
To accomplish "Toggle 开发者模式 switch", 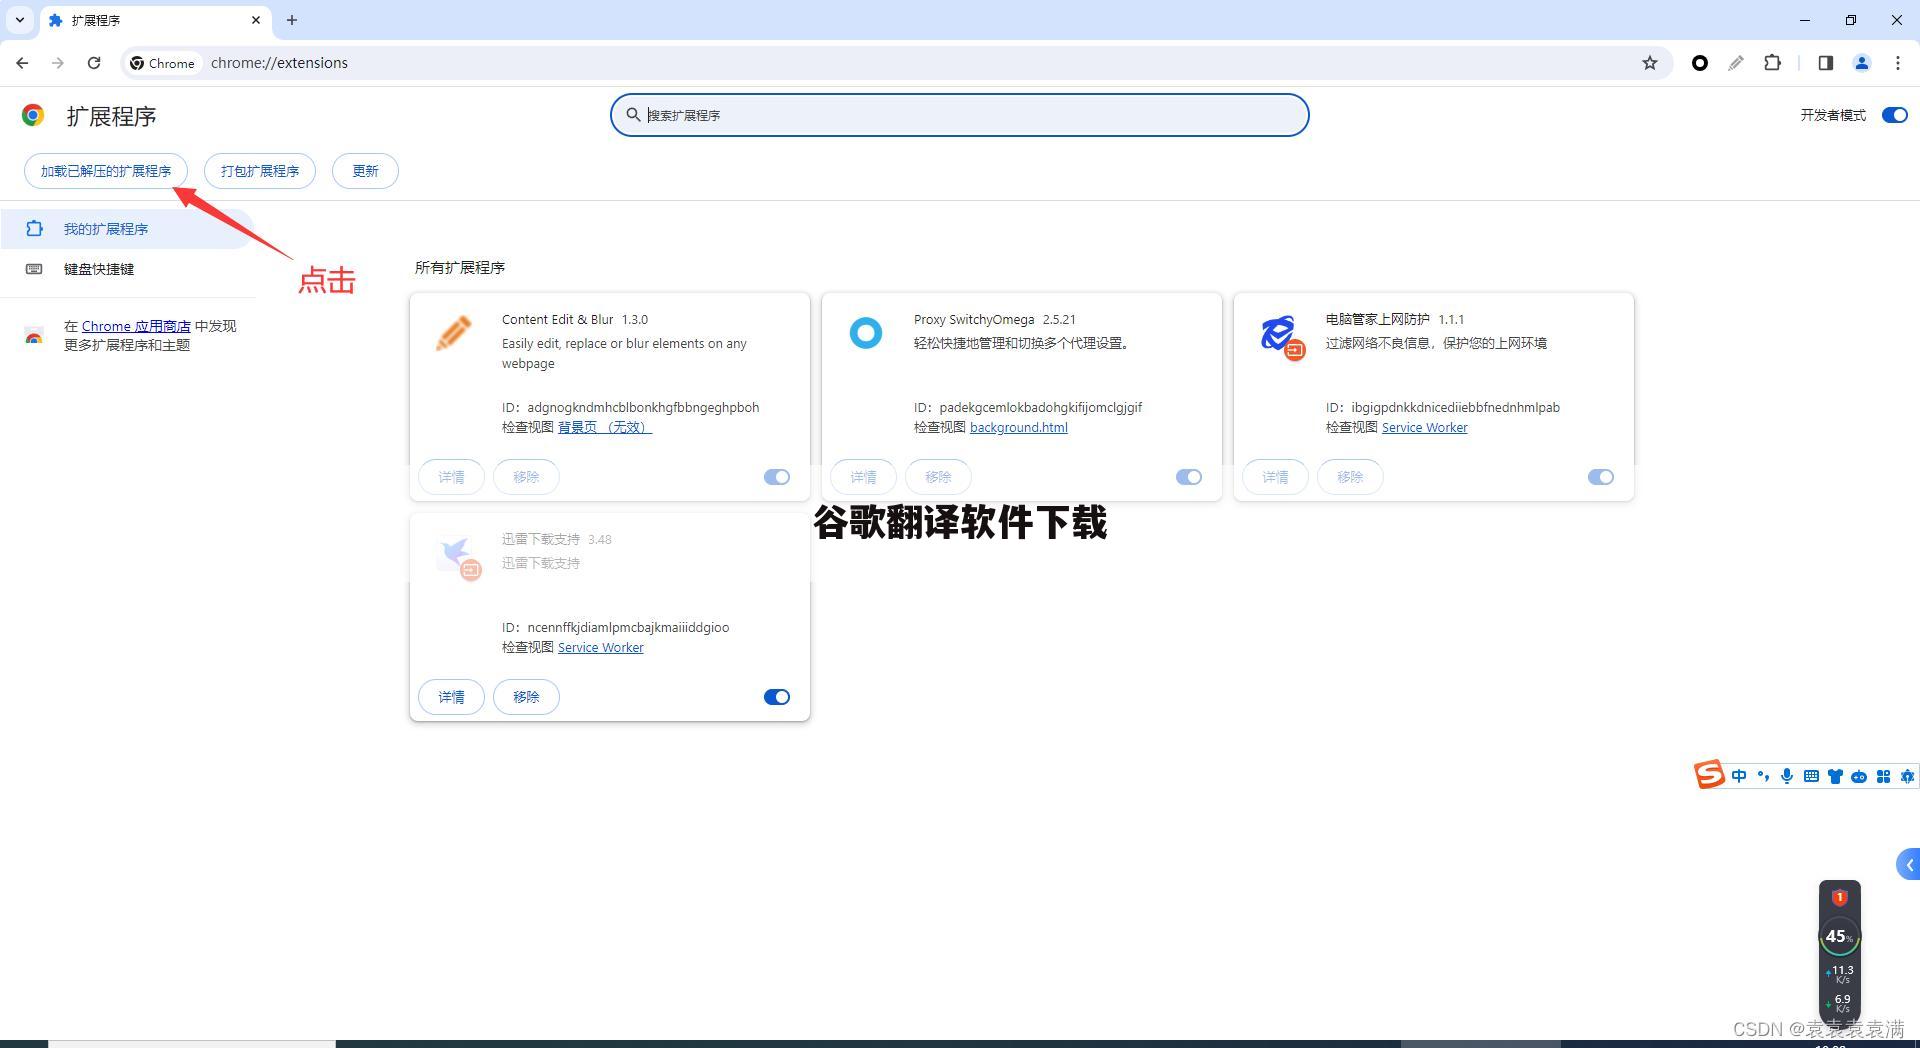I will coord(1894,115).
